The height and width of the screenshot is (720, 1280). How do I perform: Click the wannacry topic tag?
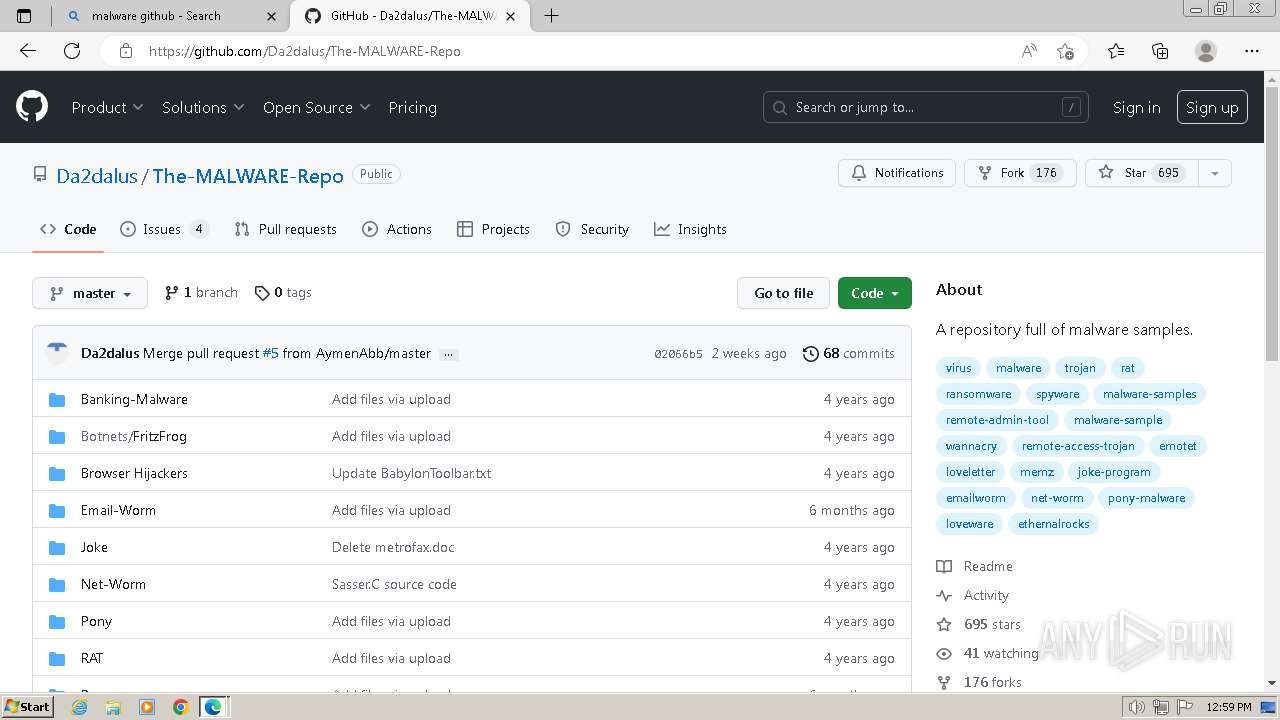click(x=971, y=446)
